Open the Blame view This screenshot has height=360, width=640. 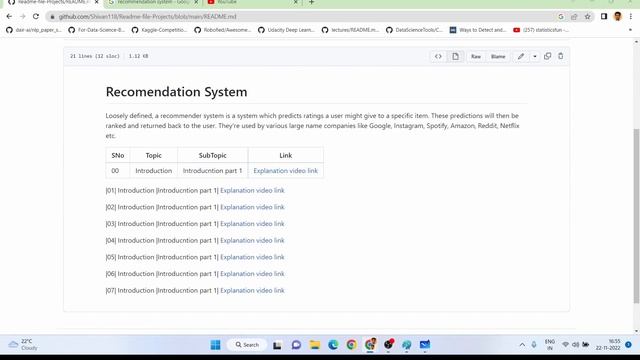click(x=498, y=56)
